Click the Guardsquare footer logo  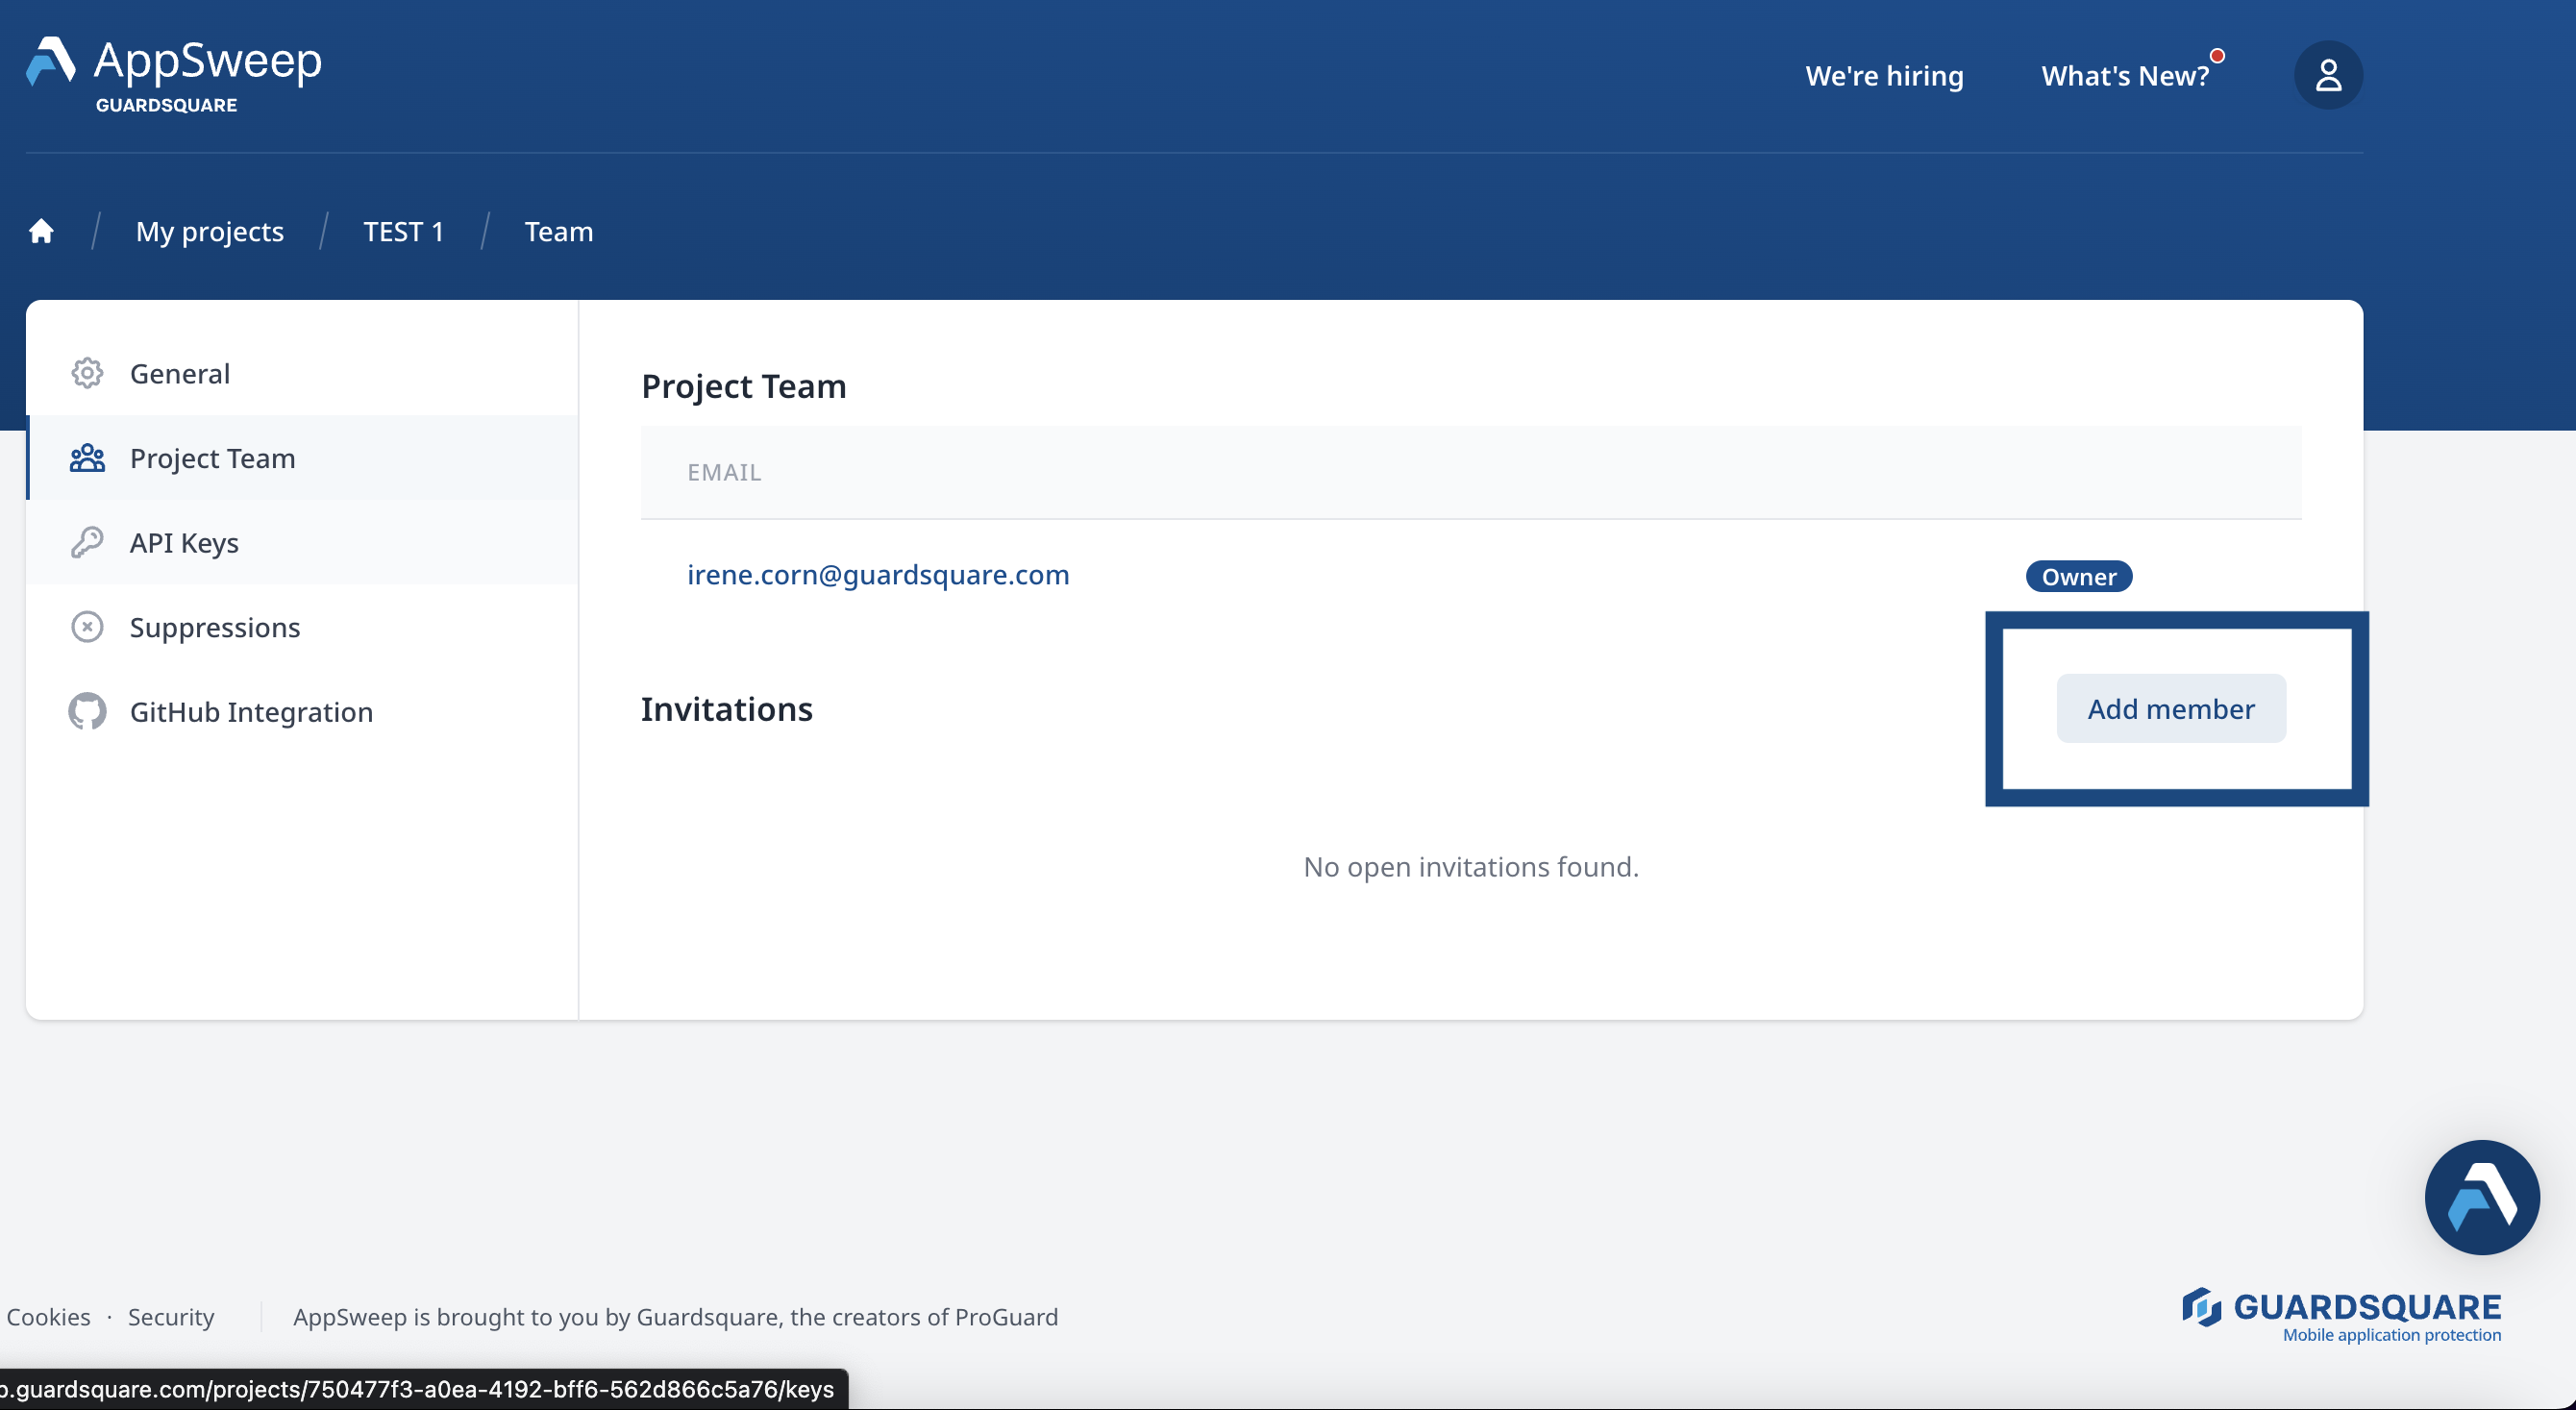(x=2341, y=1315)
